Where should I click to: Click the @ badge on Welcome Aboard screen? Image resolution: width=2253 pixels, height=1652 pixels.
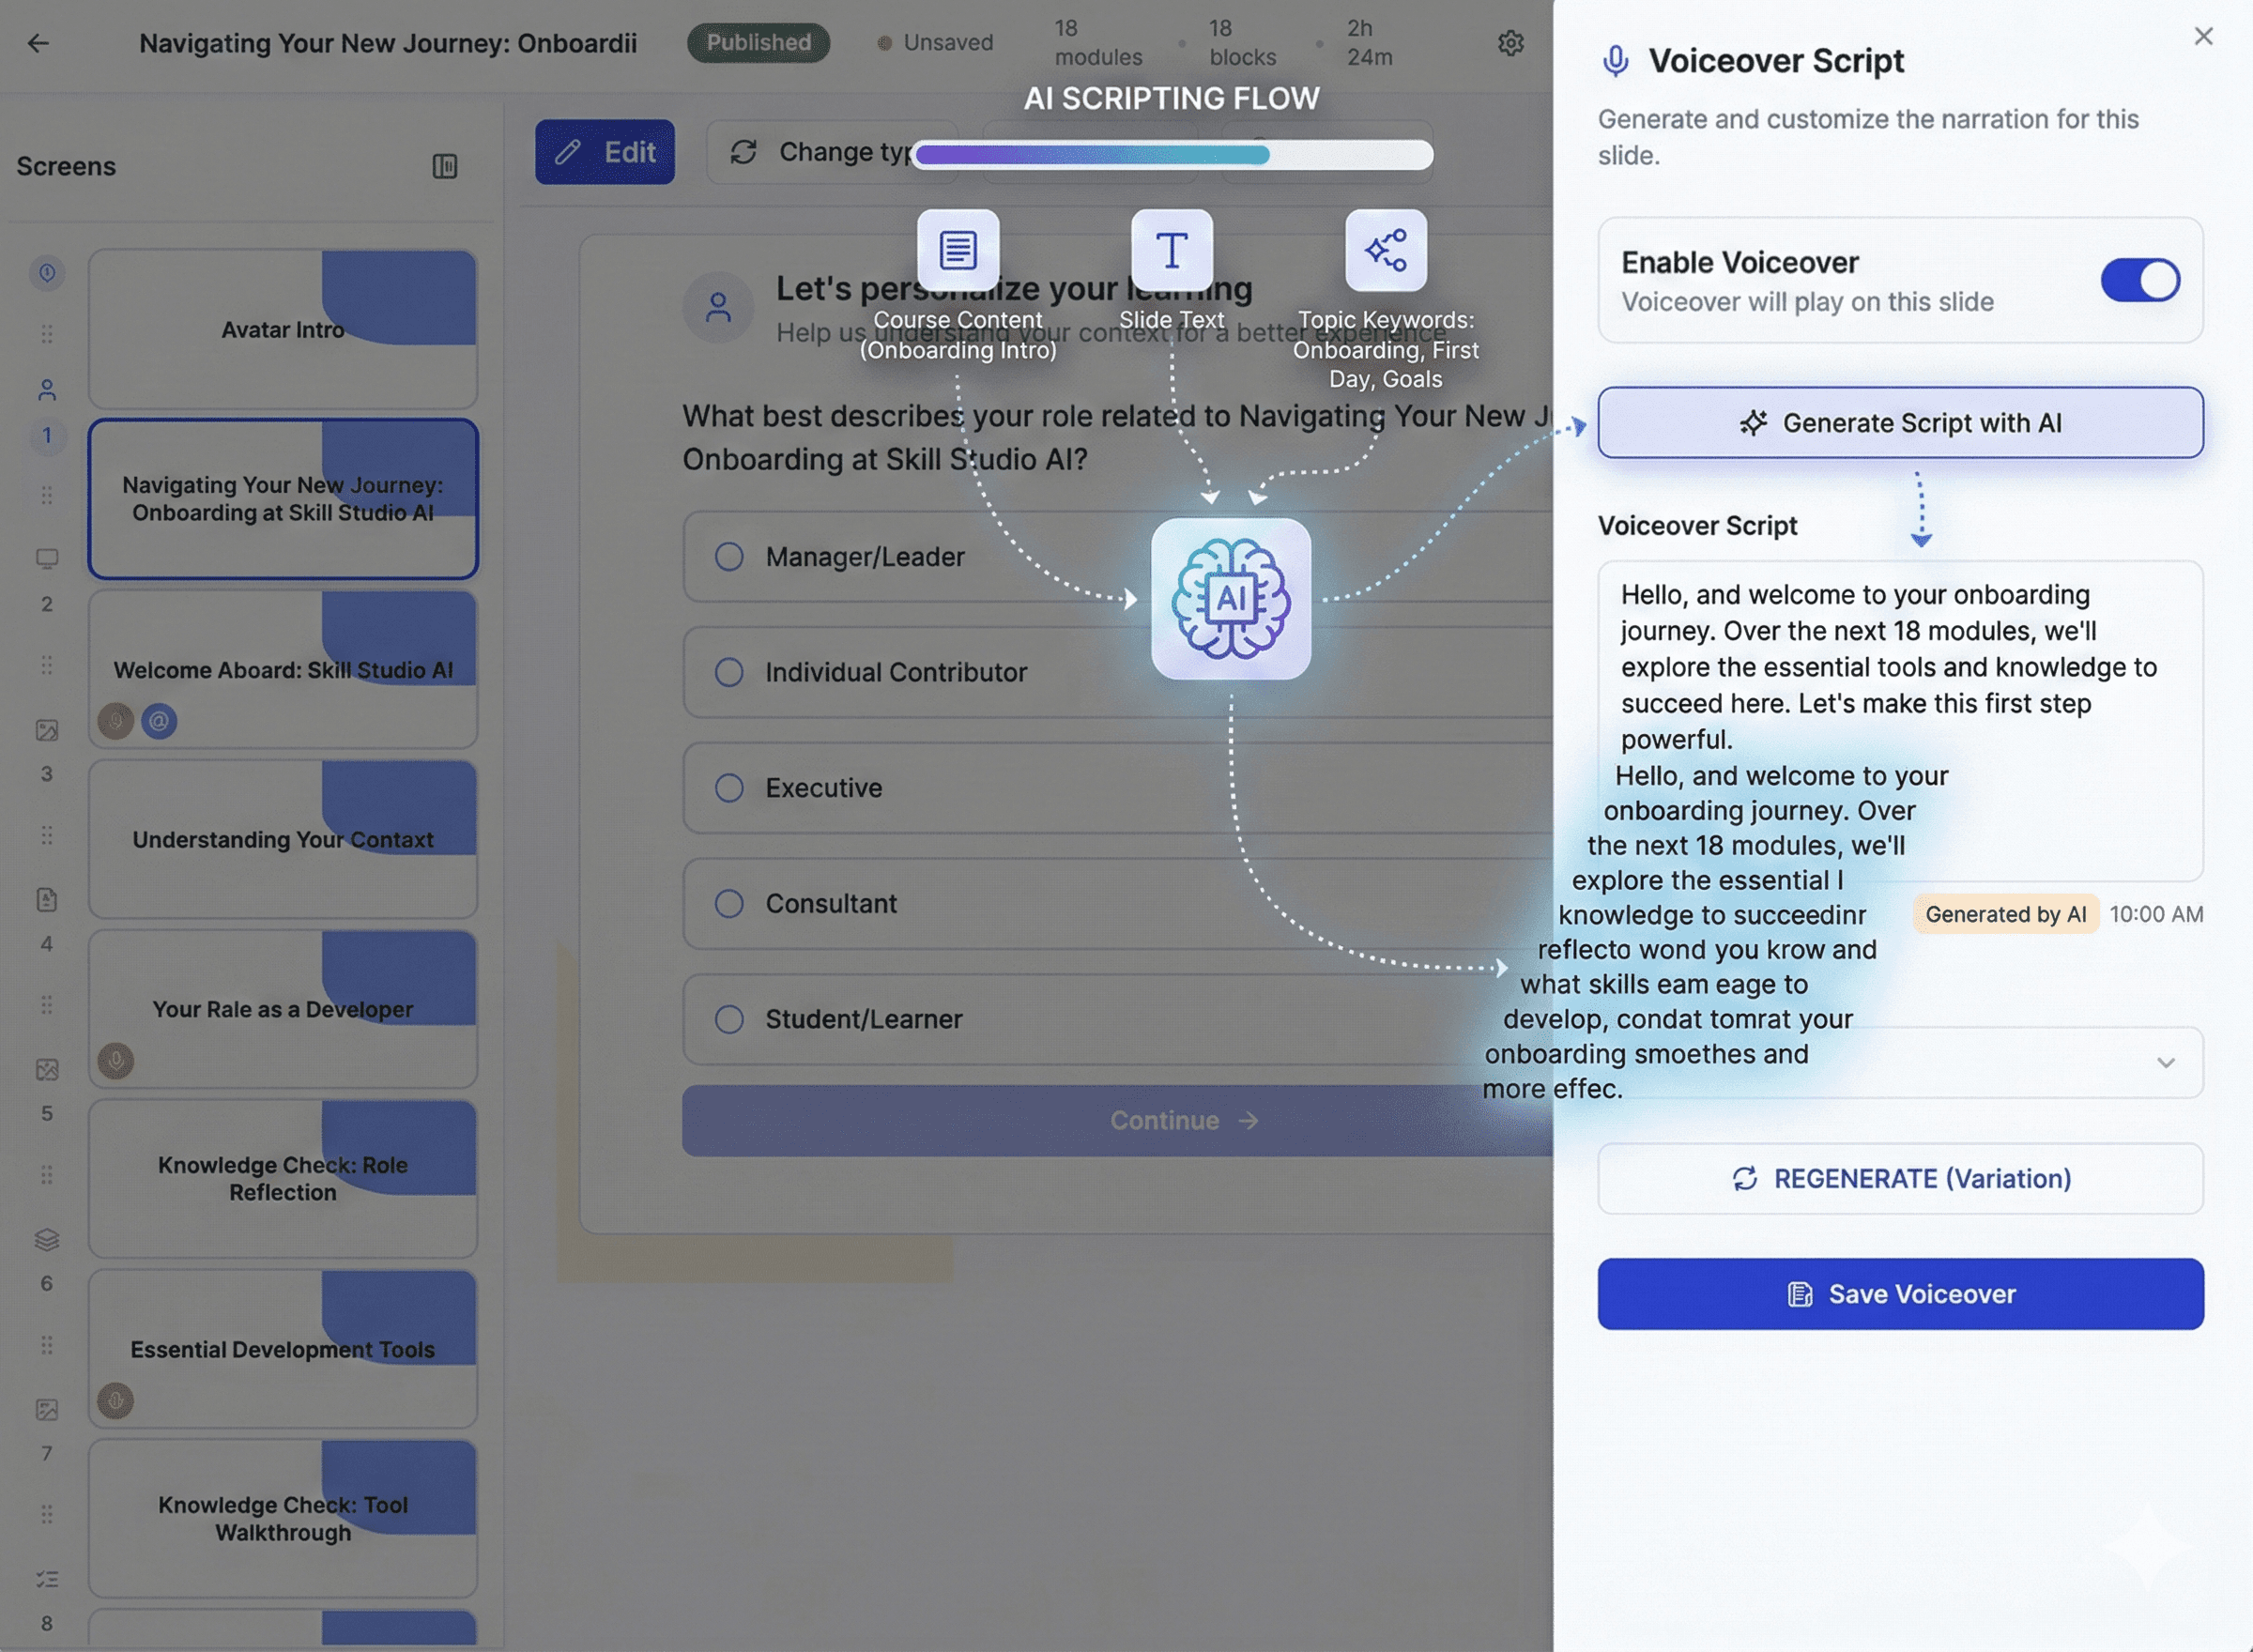[159, 721]
